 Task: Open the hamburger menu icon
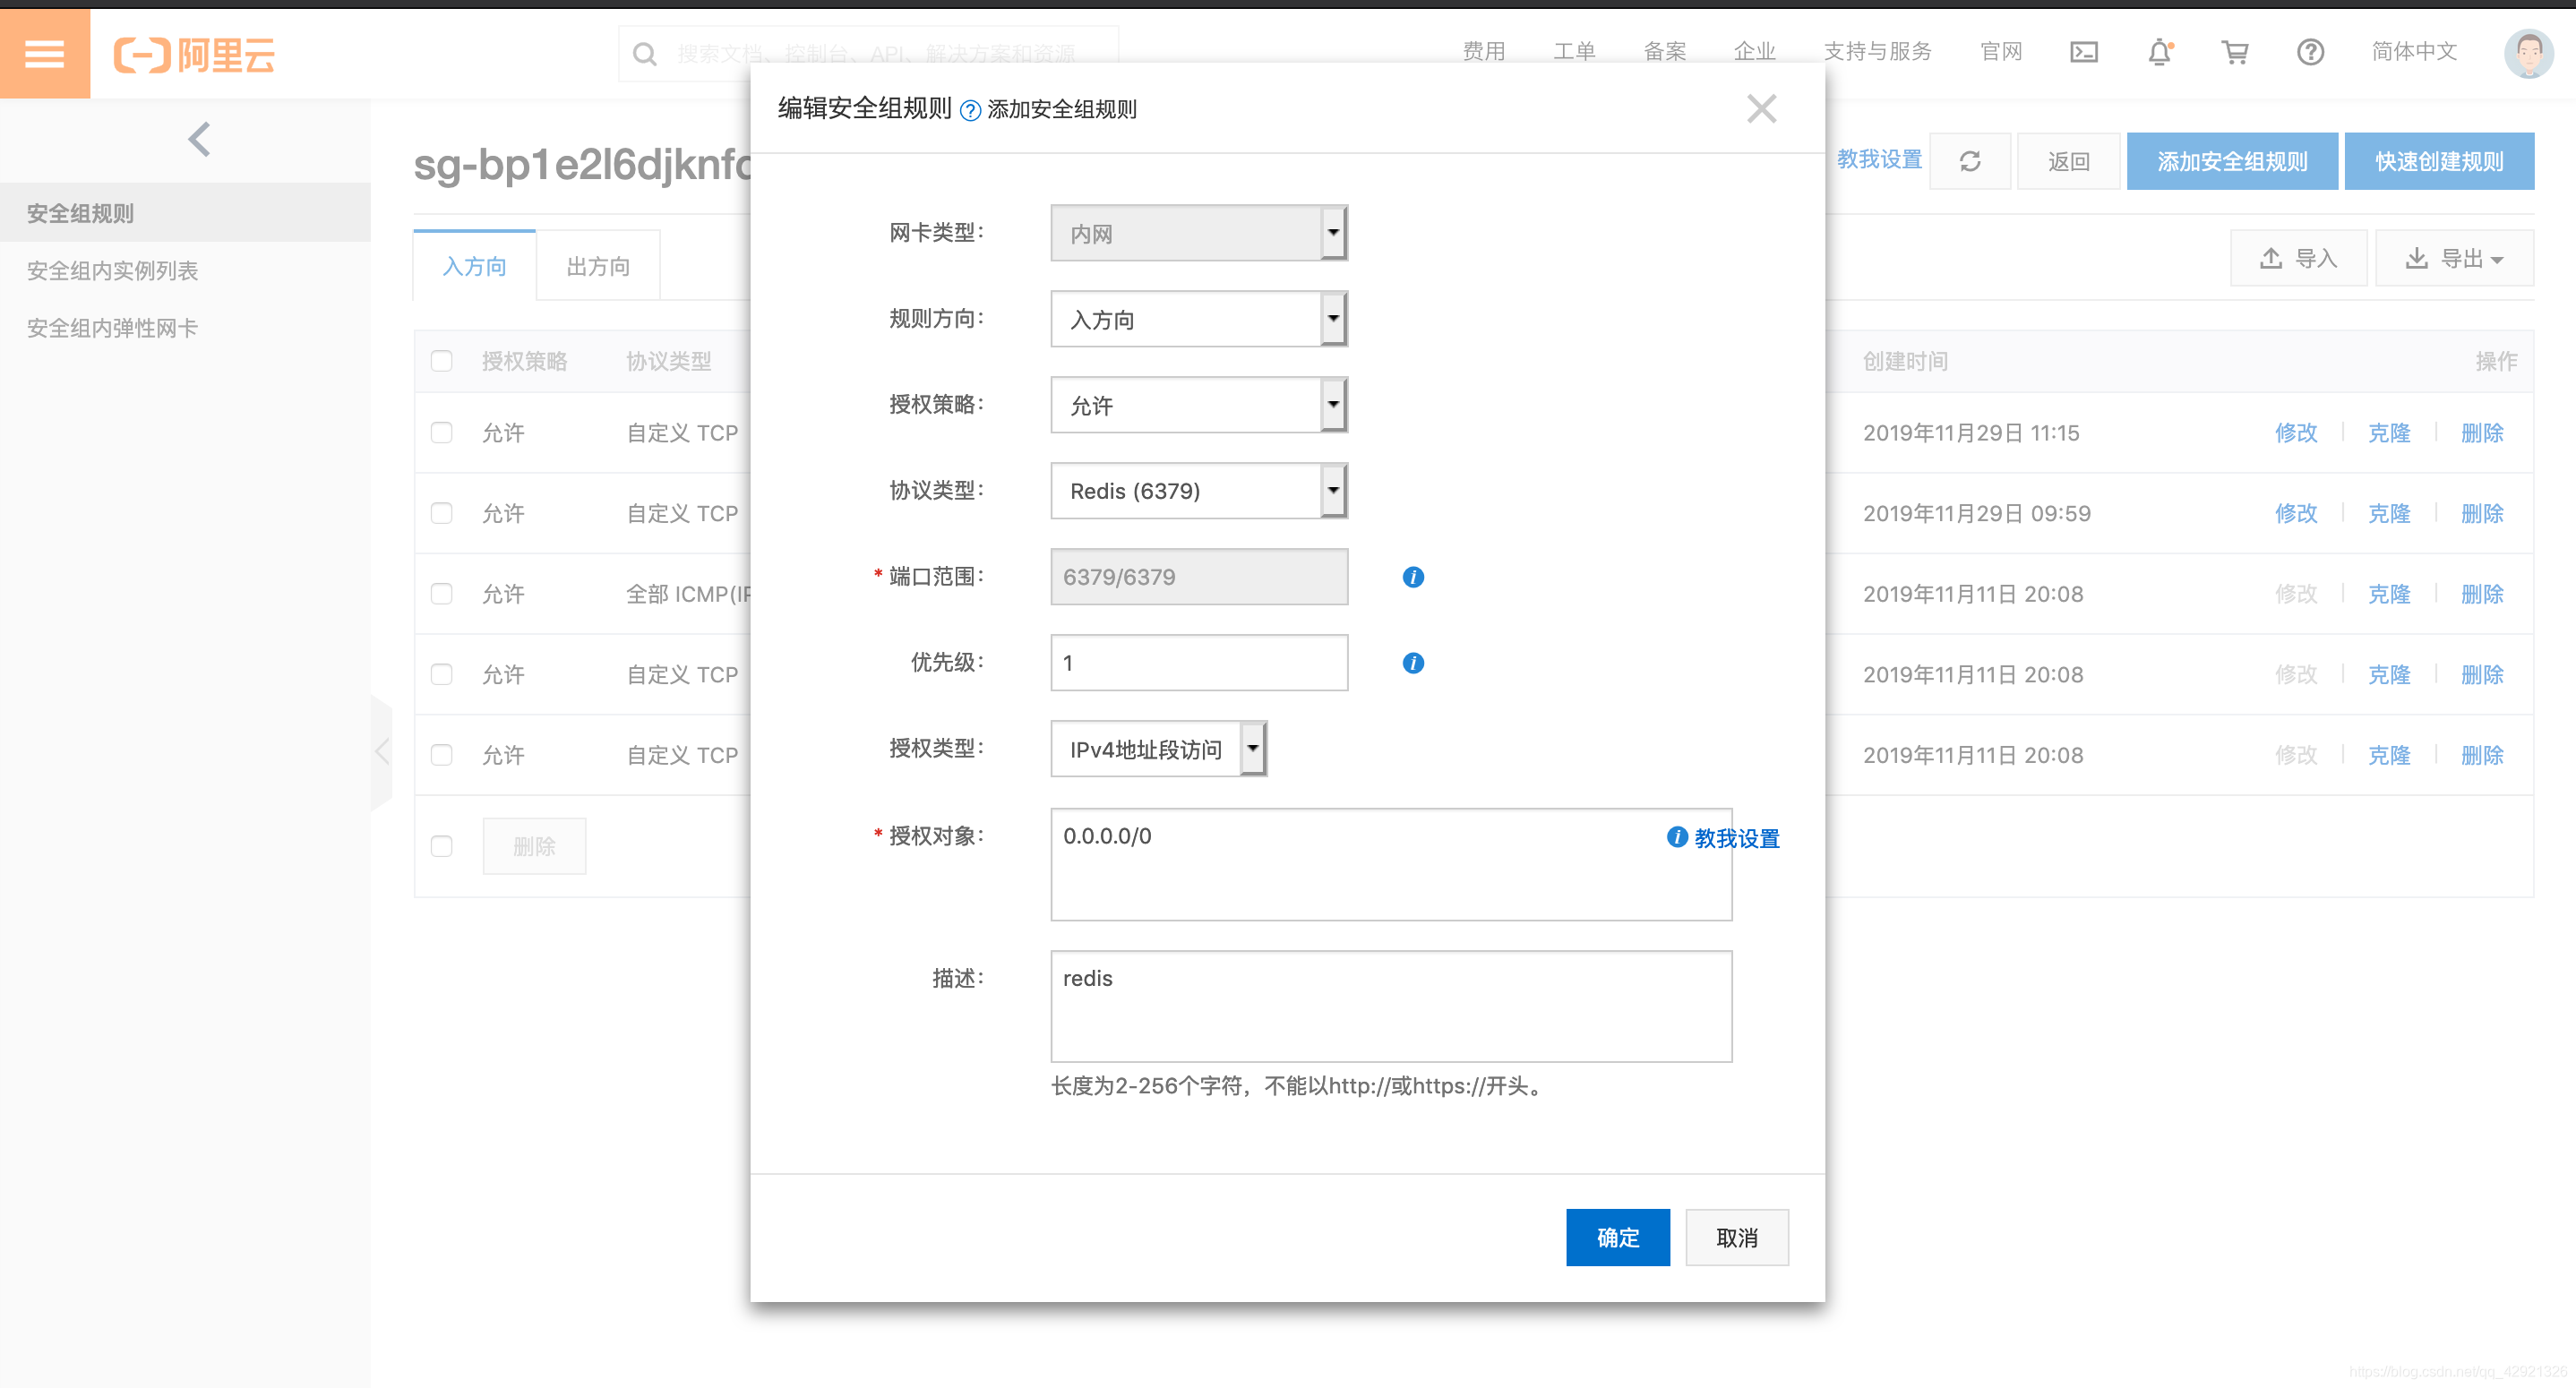click(44, 53)
